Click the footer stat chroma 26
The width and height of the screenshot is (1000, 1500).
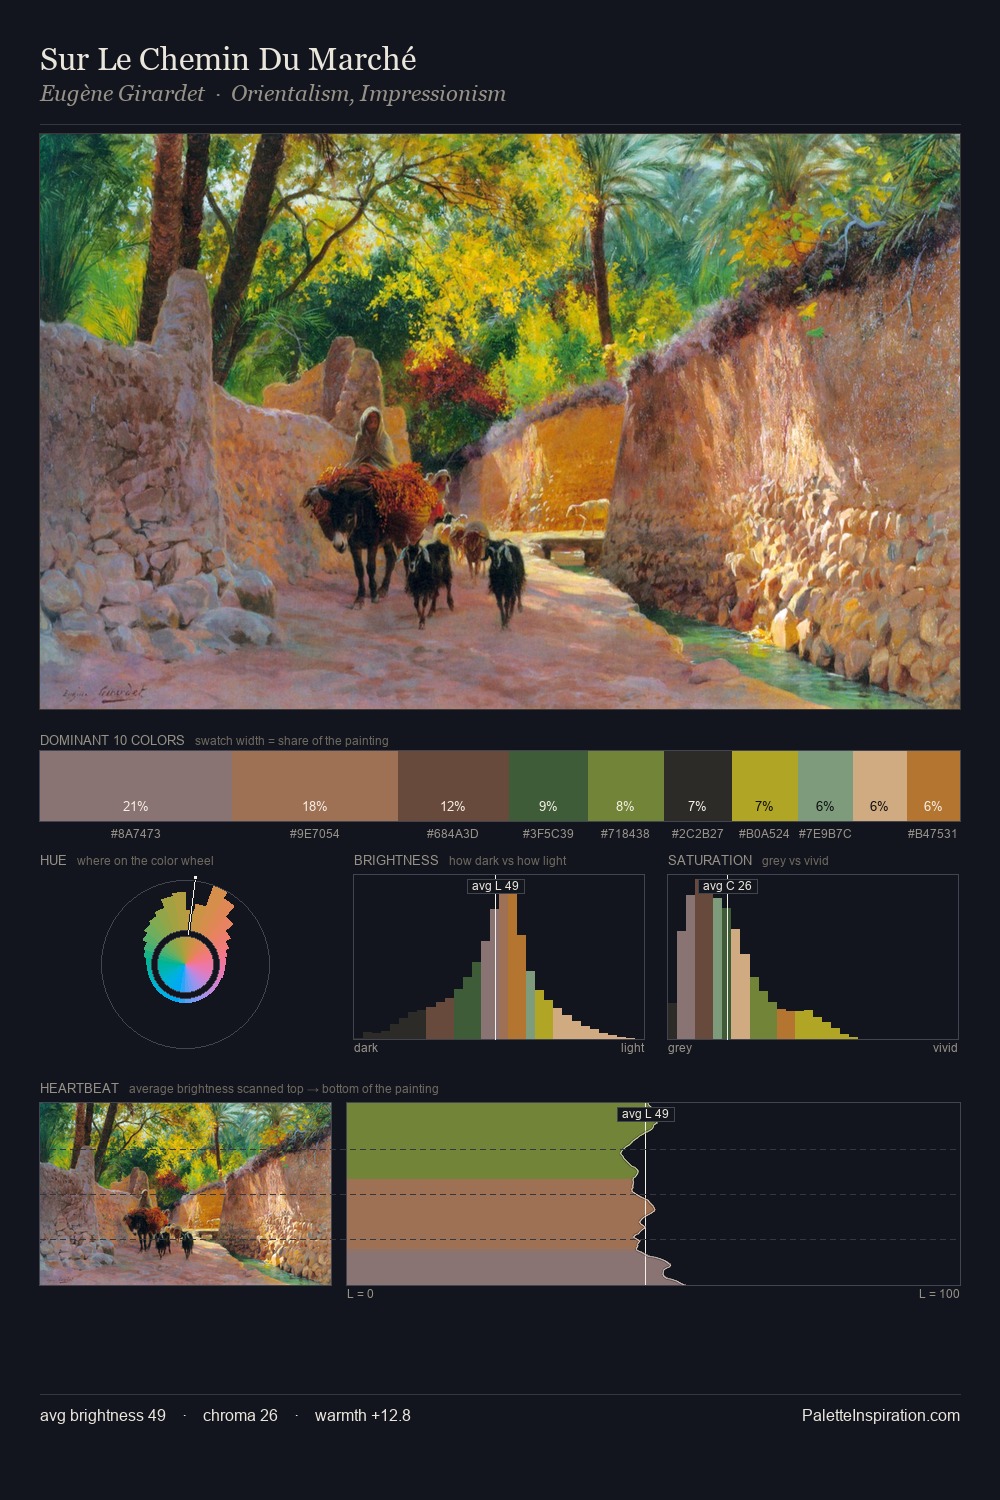point(240,1416)
